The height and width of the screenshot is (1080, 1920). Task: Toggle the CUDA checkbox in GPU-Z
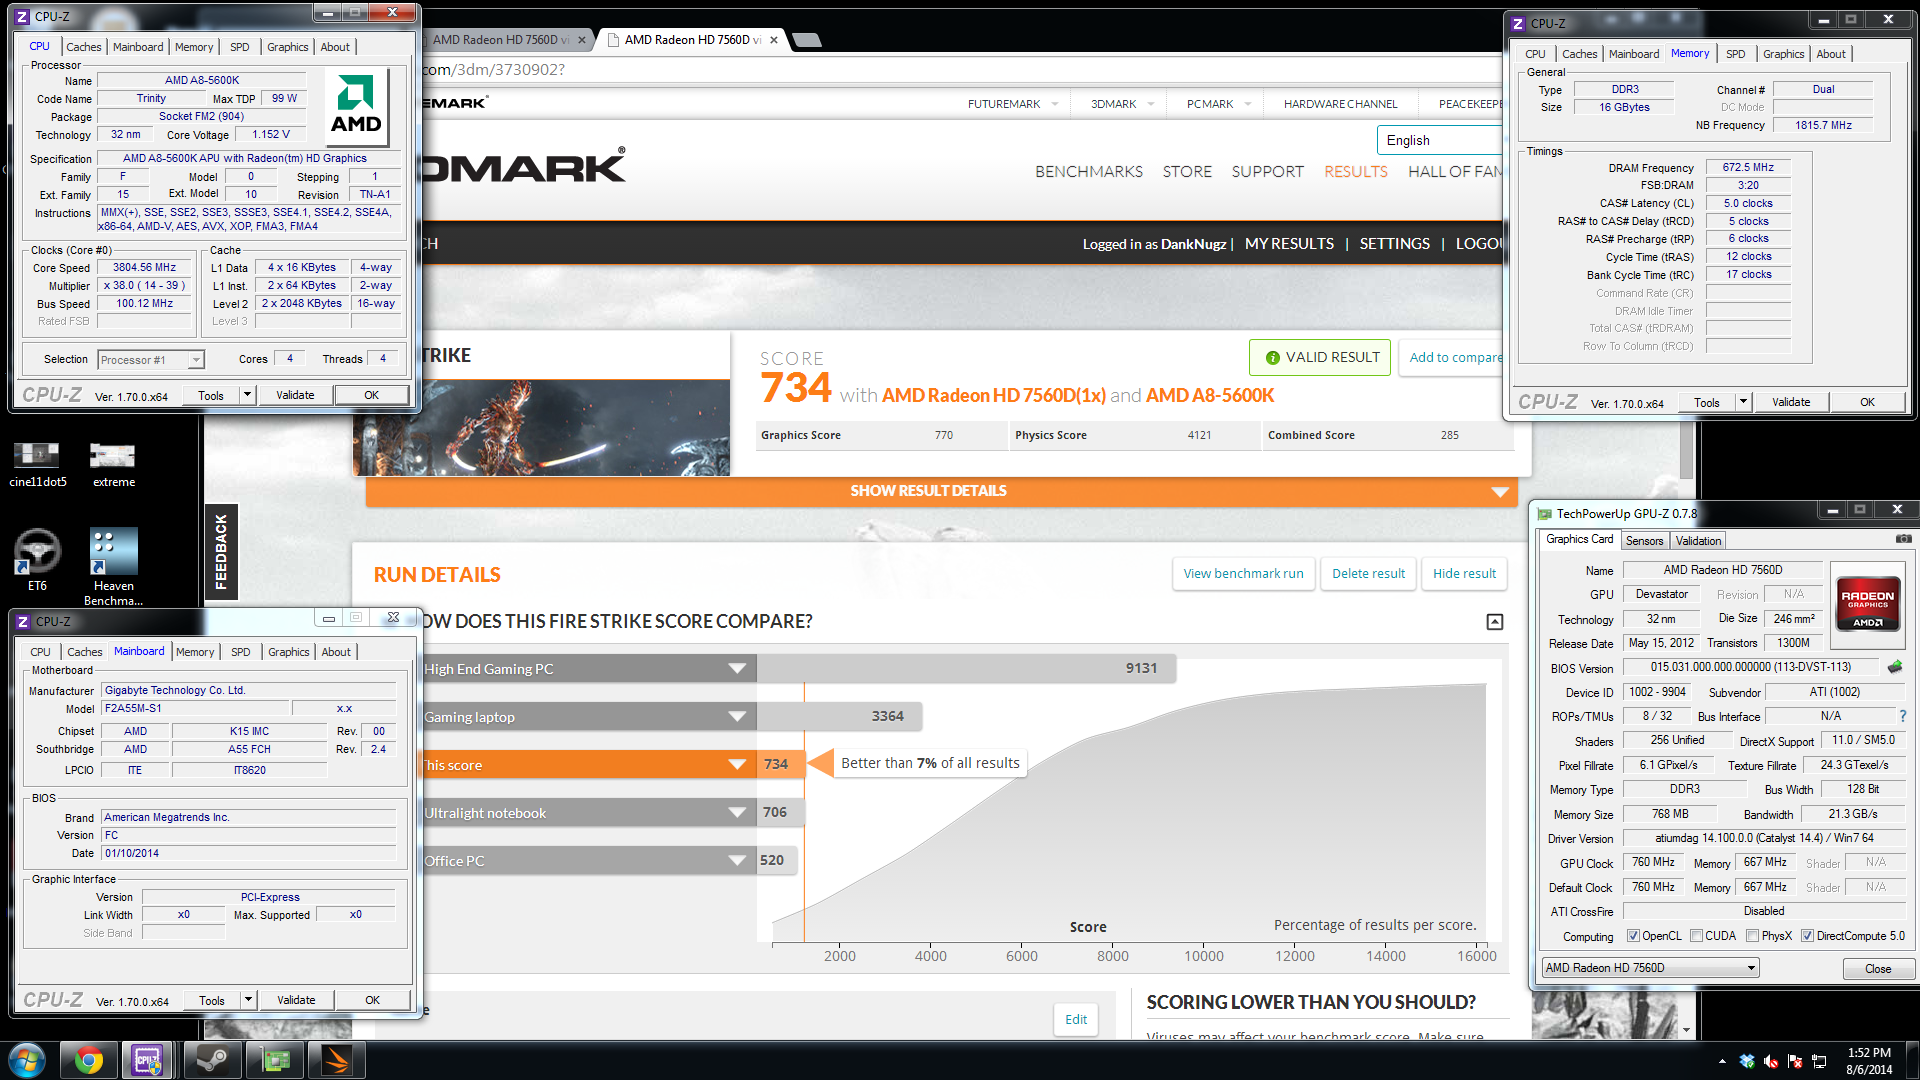click(x=1696, y=936)
